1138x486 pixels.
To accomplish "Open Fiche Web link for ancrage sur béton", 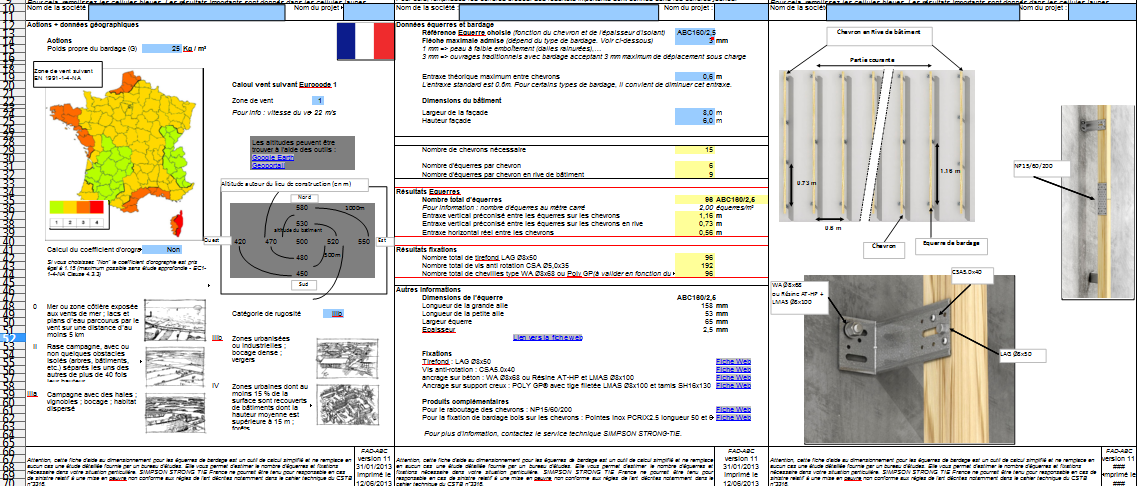I will 733,377.
